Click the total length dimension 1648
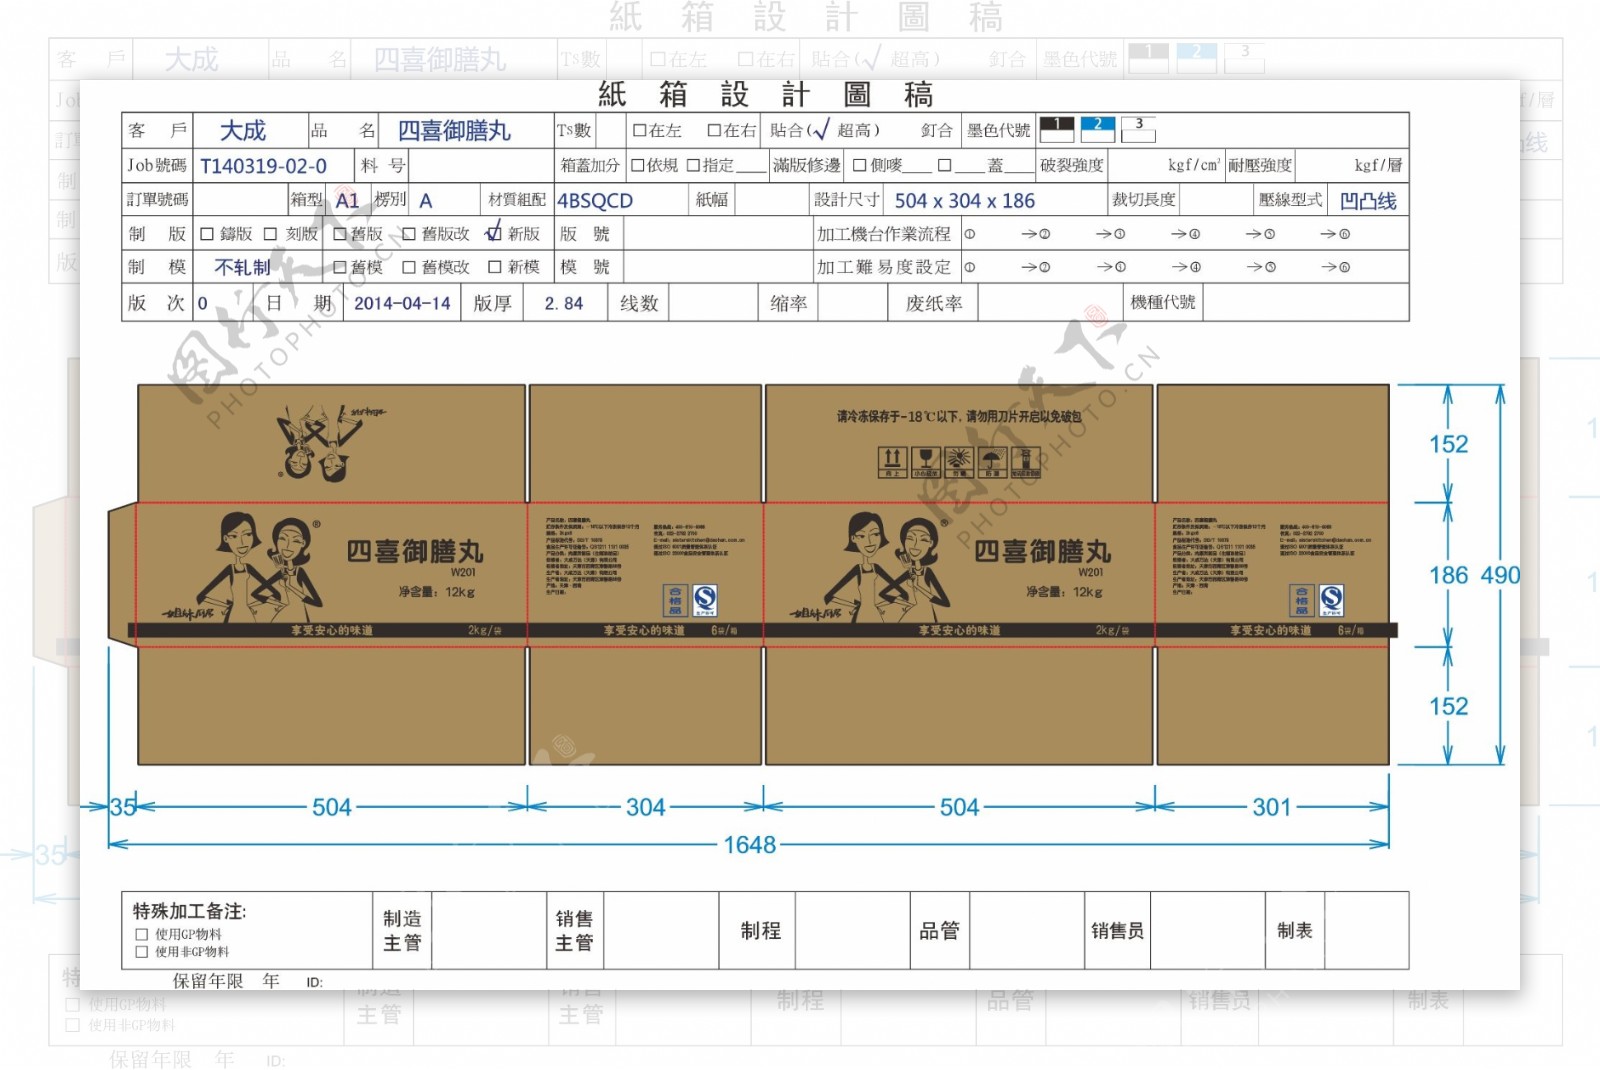The image size is (1600, 1070). point(750,845)
